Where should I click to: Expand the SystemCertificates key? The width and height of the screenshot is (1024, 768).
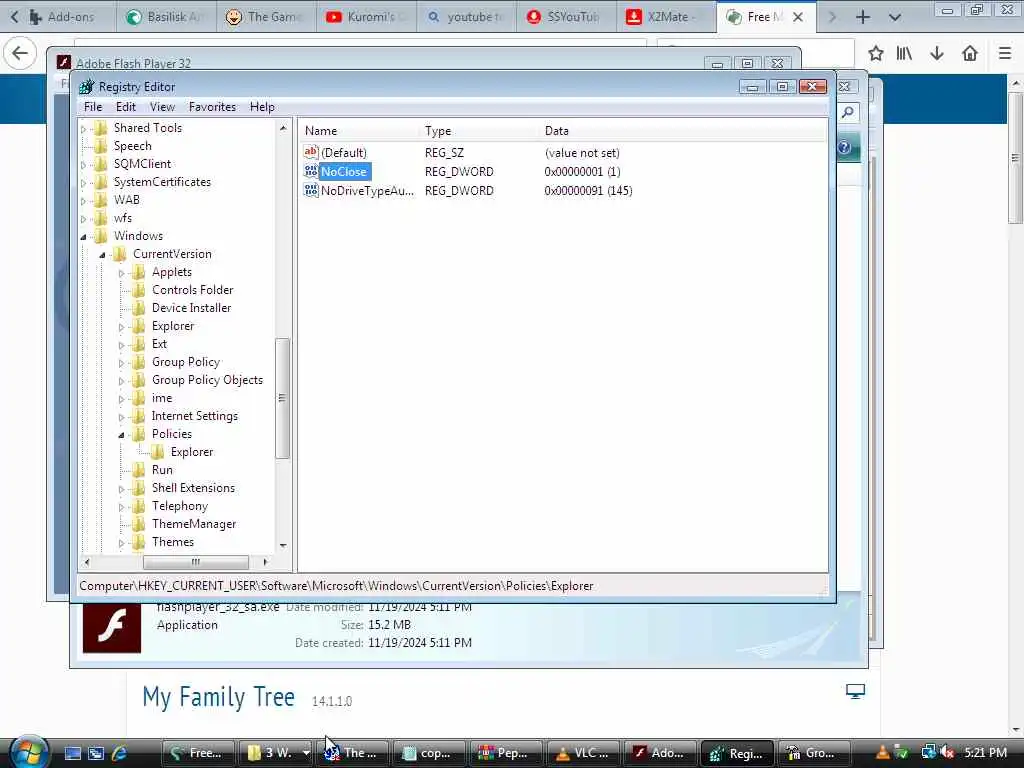(84, 183)
